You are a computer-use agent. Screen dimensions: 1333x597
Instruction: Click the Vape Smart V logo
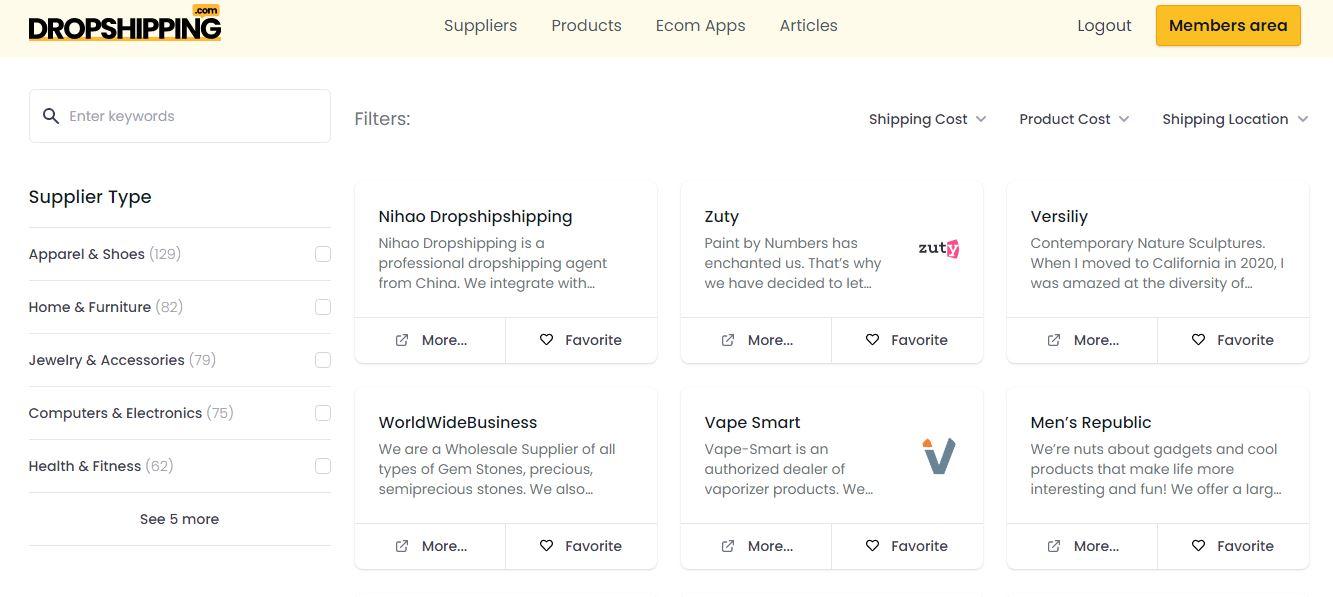point(938,455)
